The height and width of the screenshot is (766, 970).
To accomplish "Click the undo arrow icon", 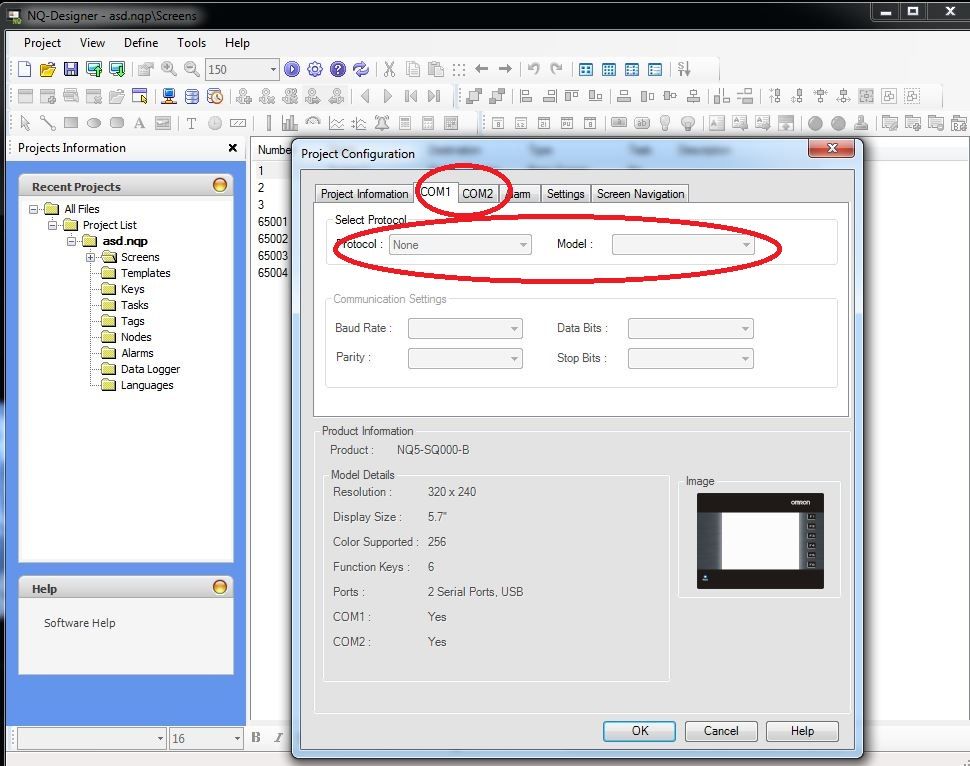I will [533, 69].
